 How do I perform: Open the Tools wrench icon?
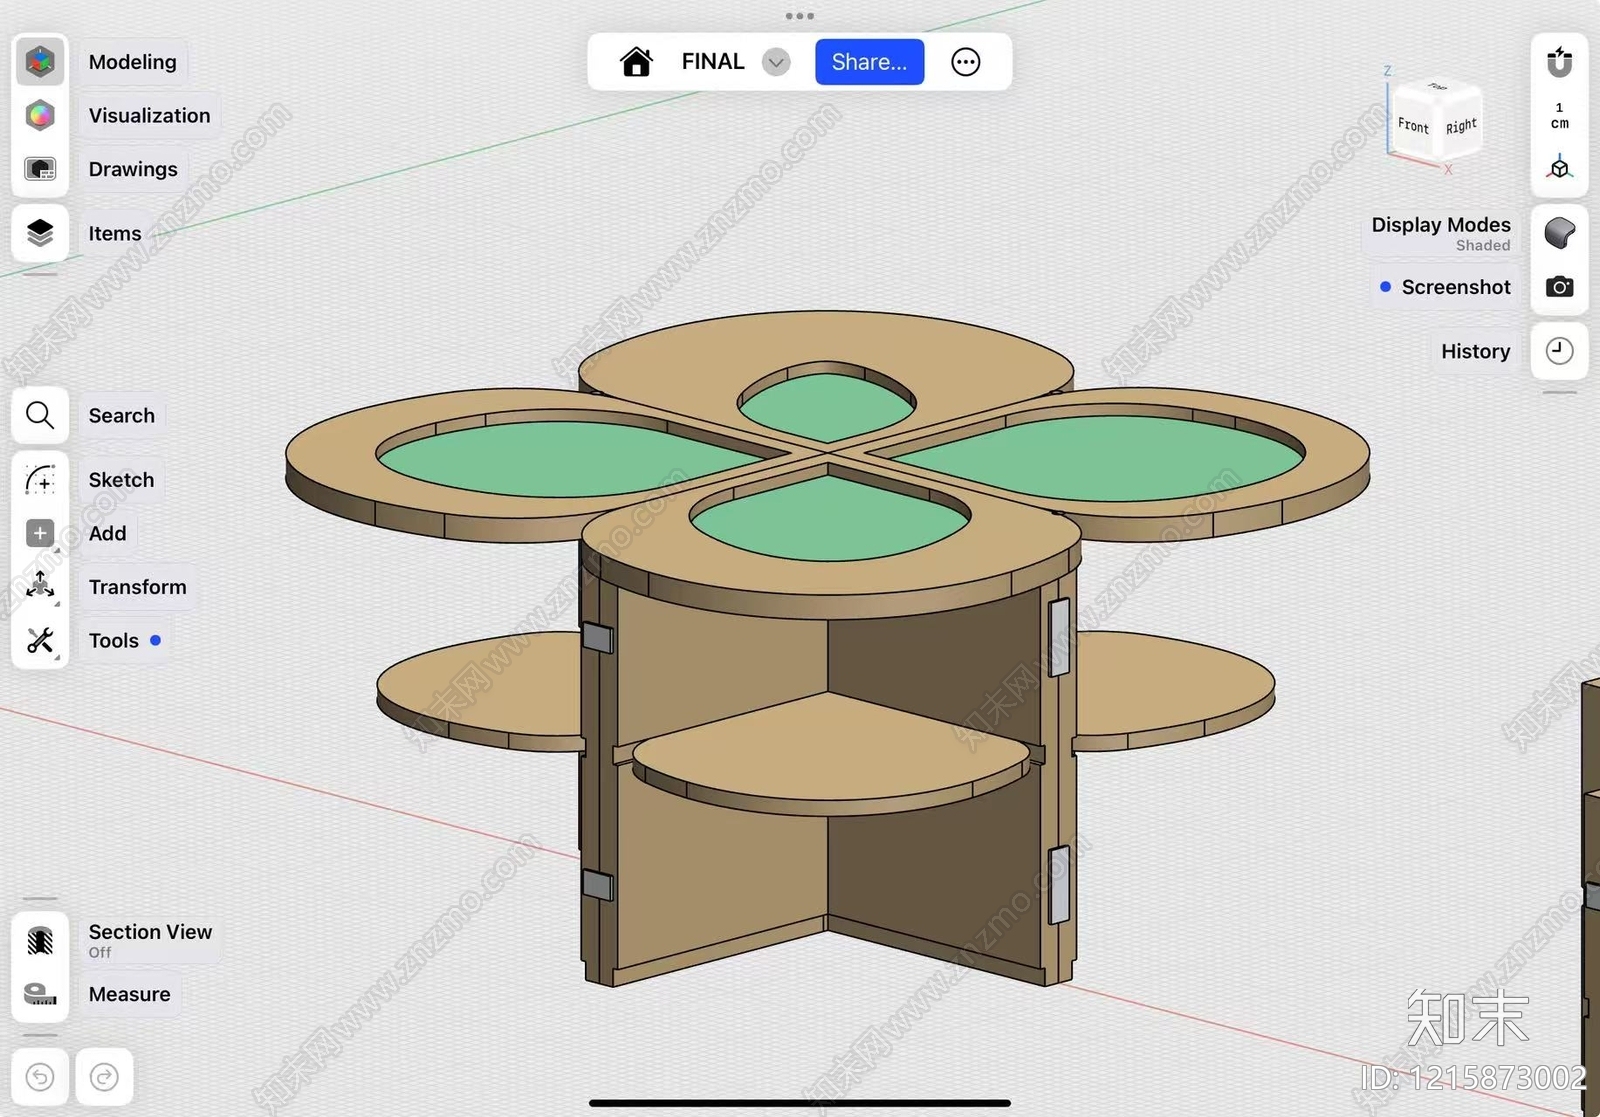(x=40, y=640)
